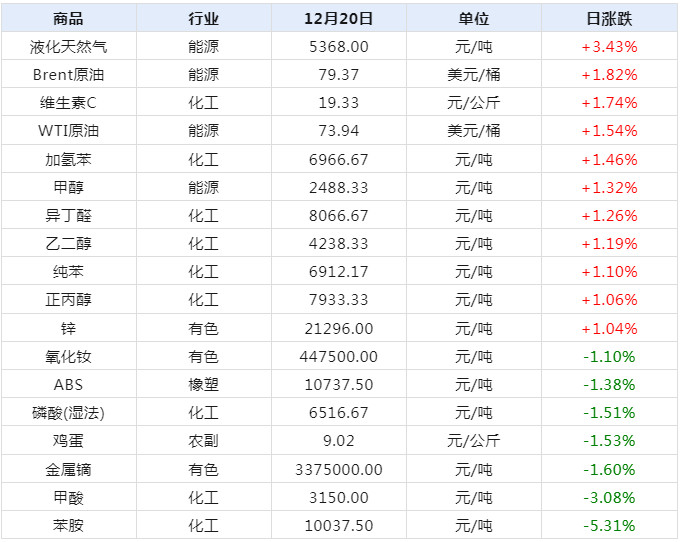
Task: Open the 液化天然气 commodity link
Action: (69, 46)
